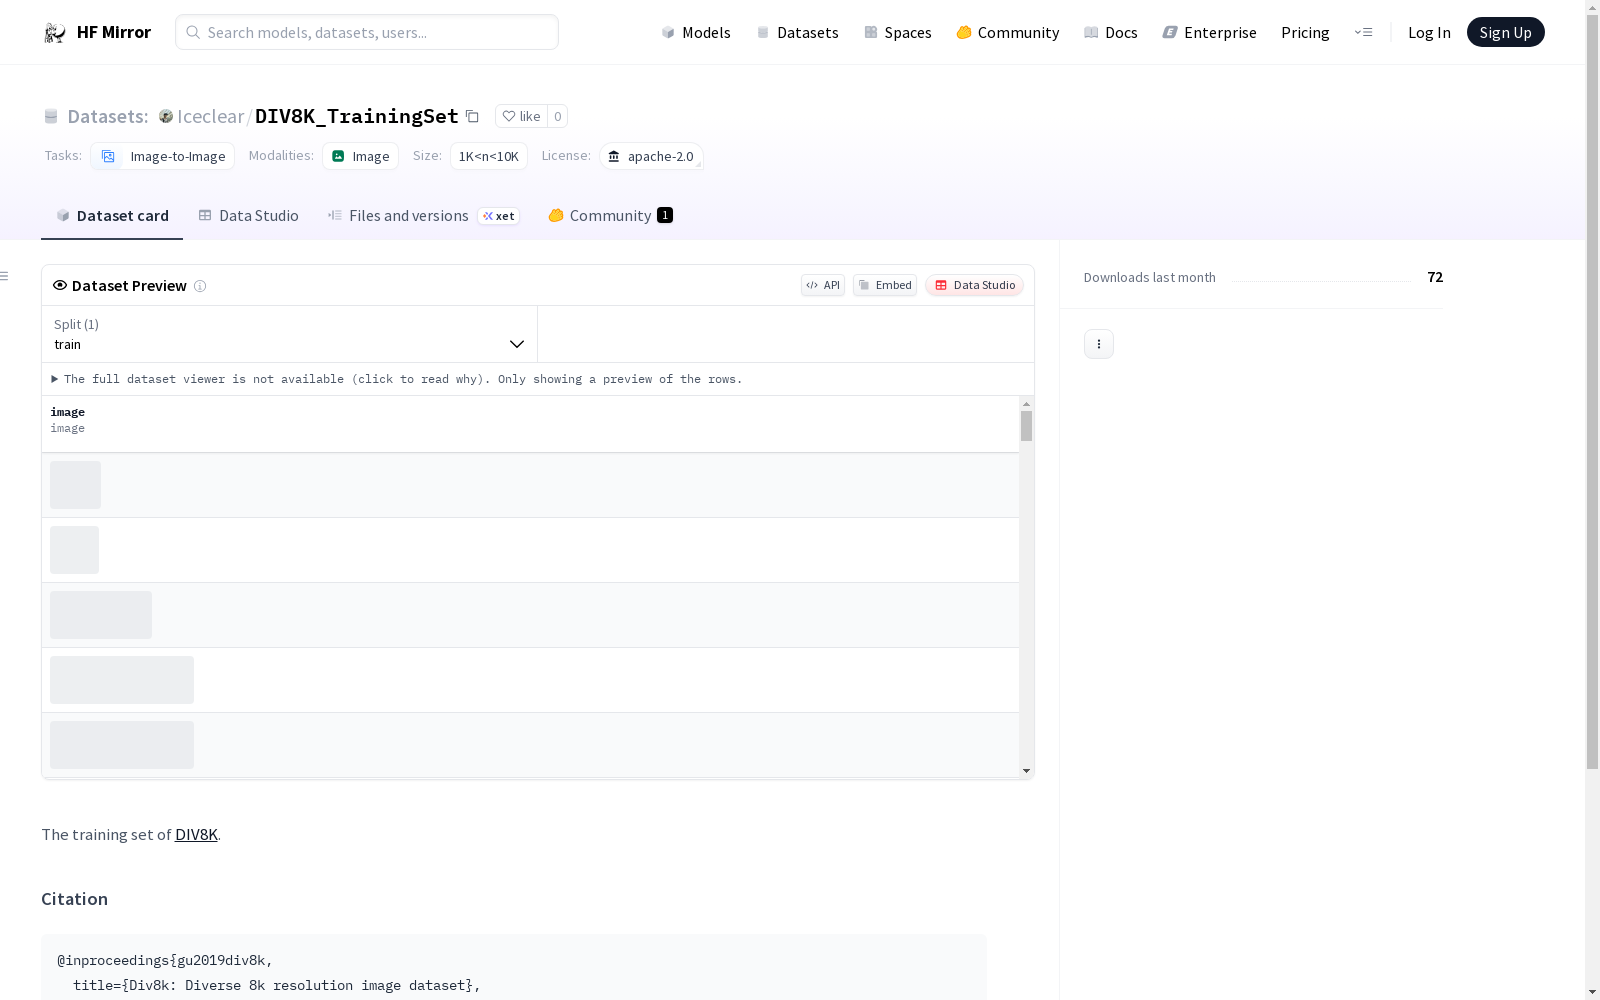
Task: Click Log In
Action: tap(1429, 32)
